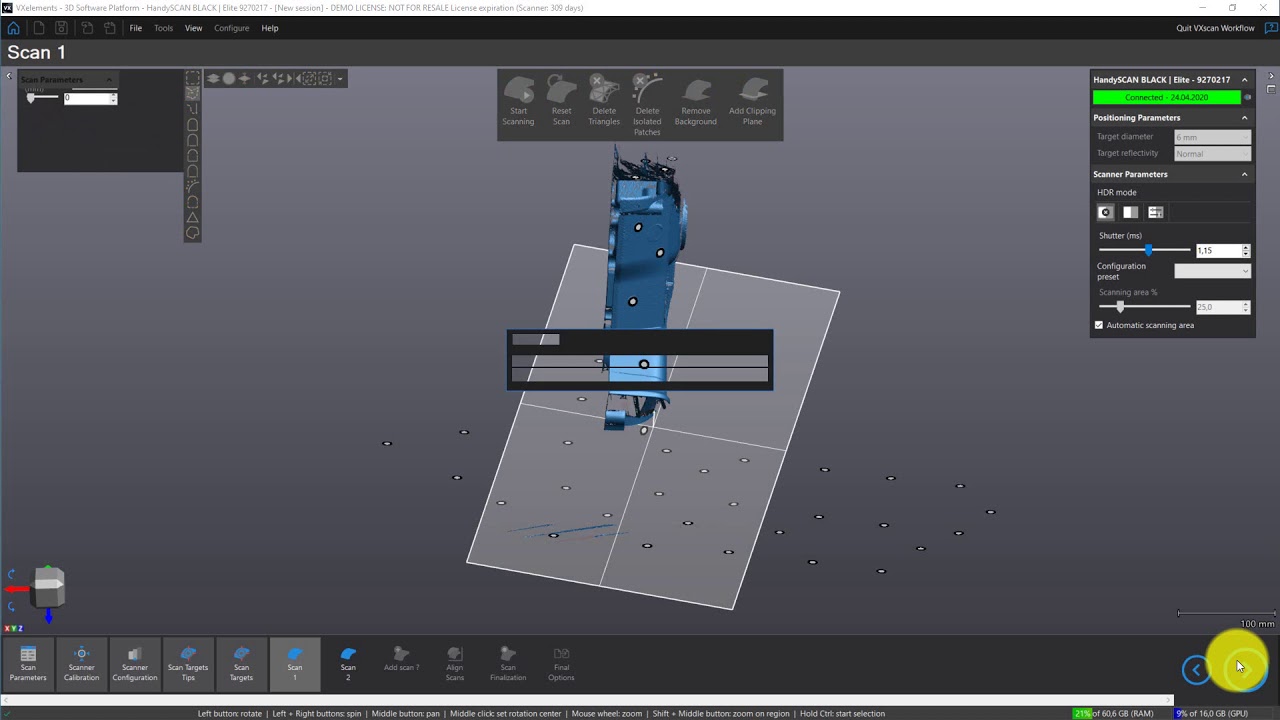The image size is (1280, 720).
Task: Open the Scanner Calibration step
Action: [x=81, y=664]
